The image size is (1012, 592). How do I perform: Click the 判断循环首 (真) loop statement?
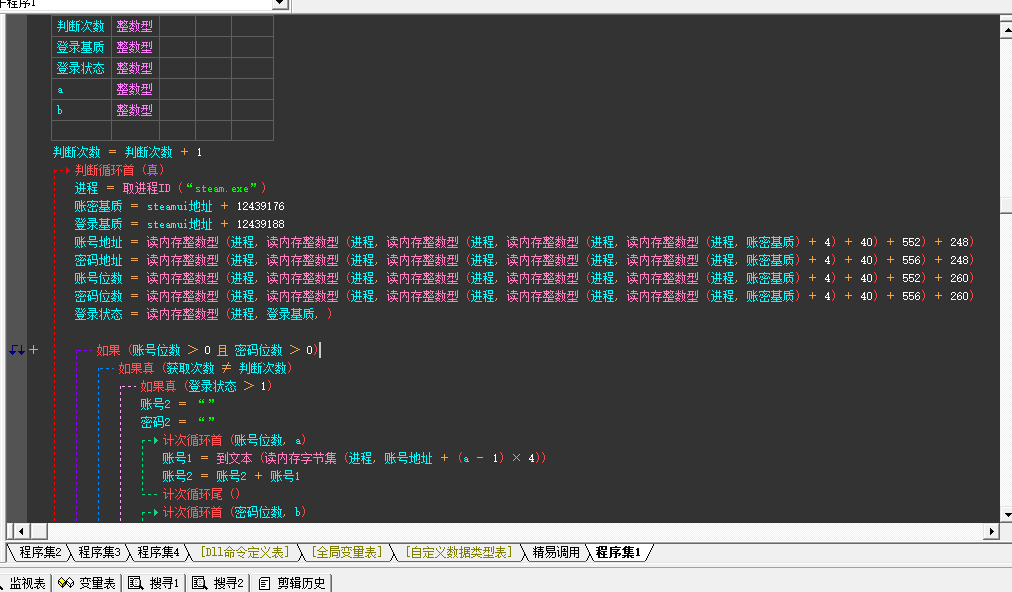coord(119,170)
